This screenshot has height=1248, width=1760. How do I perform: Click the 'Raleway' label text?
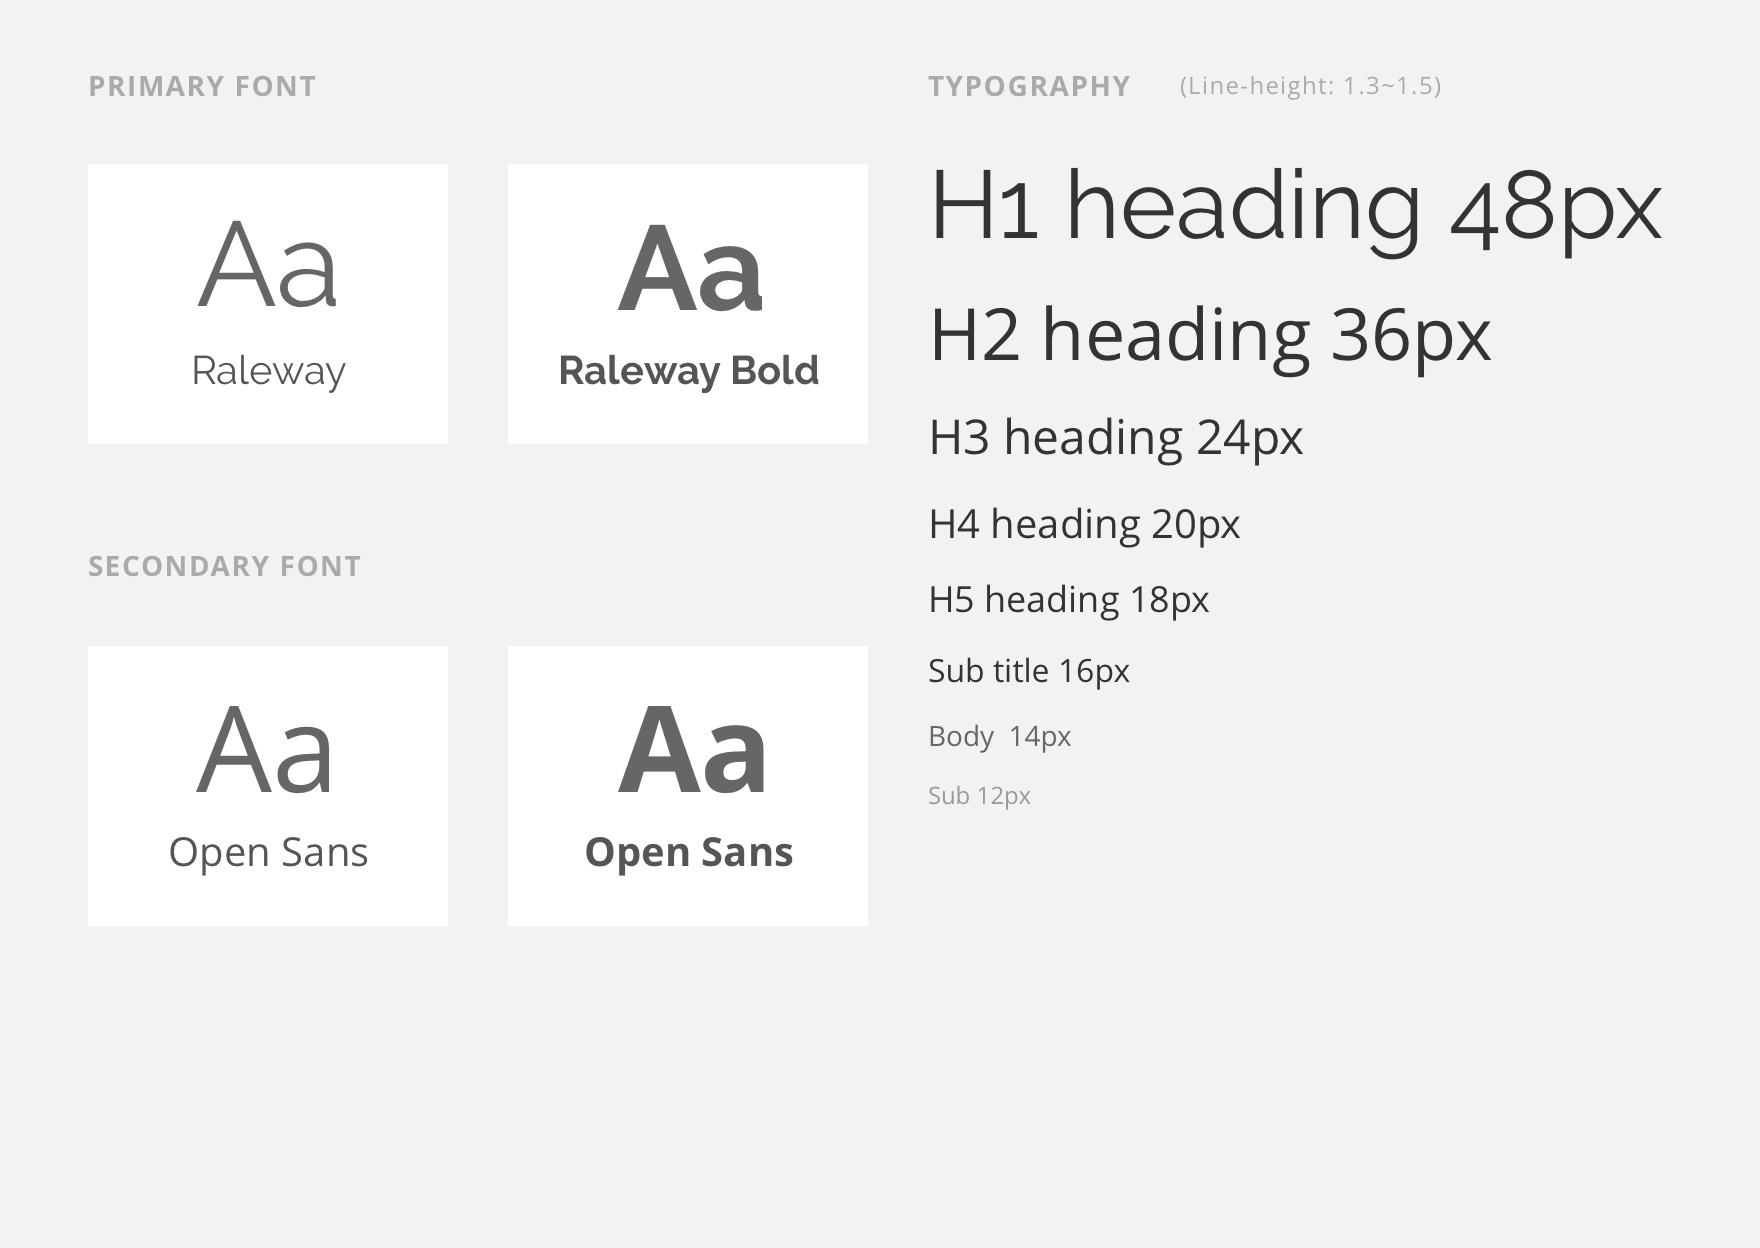(x=268, y=371)
